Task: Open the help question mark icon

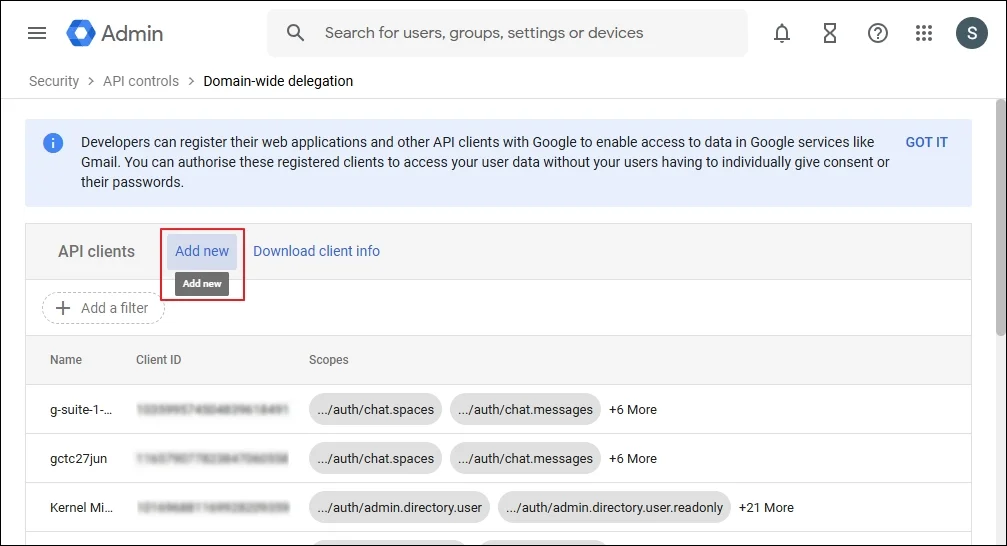Action: 877,33
